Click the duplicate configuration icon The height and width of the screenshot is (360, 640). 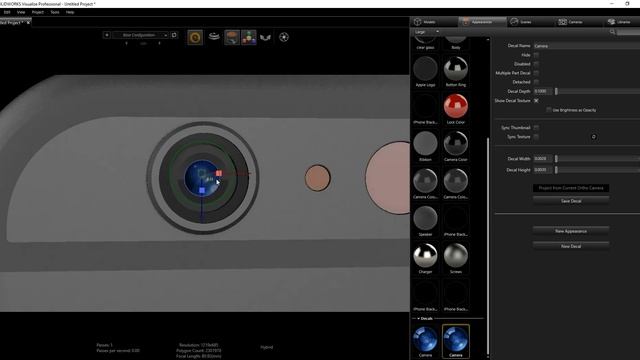[x=174, y=35]
